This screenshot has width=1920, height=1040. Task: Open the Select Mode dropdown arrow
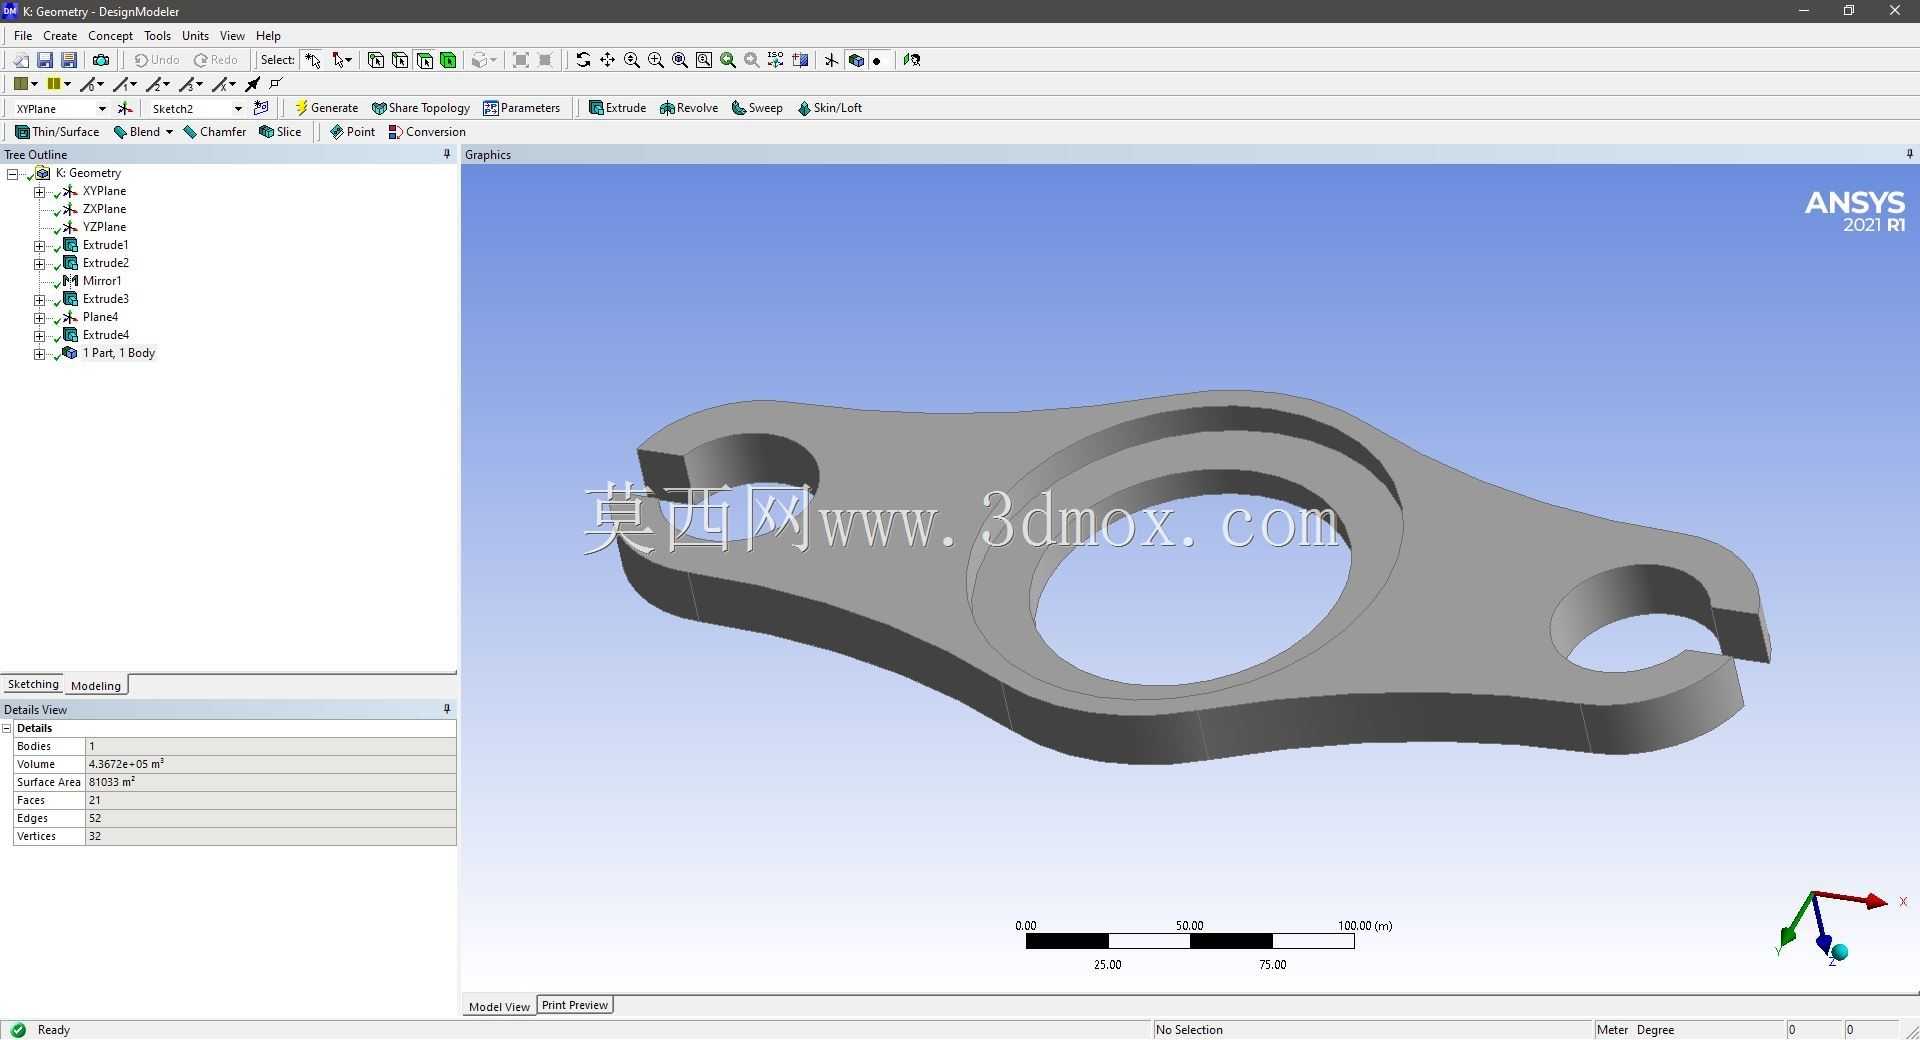tap(348, 60)
